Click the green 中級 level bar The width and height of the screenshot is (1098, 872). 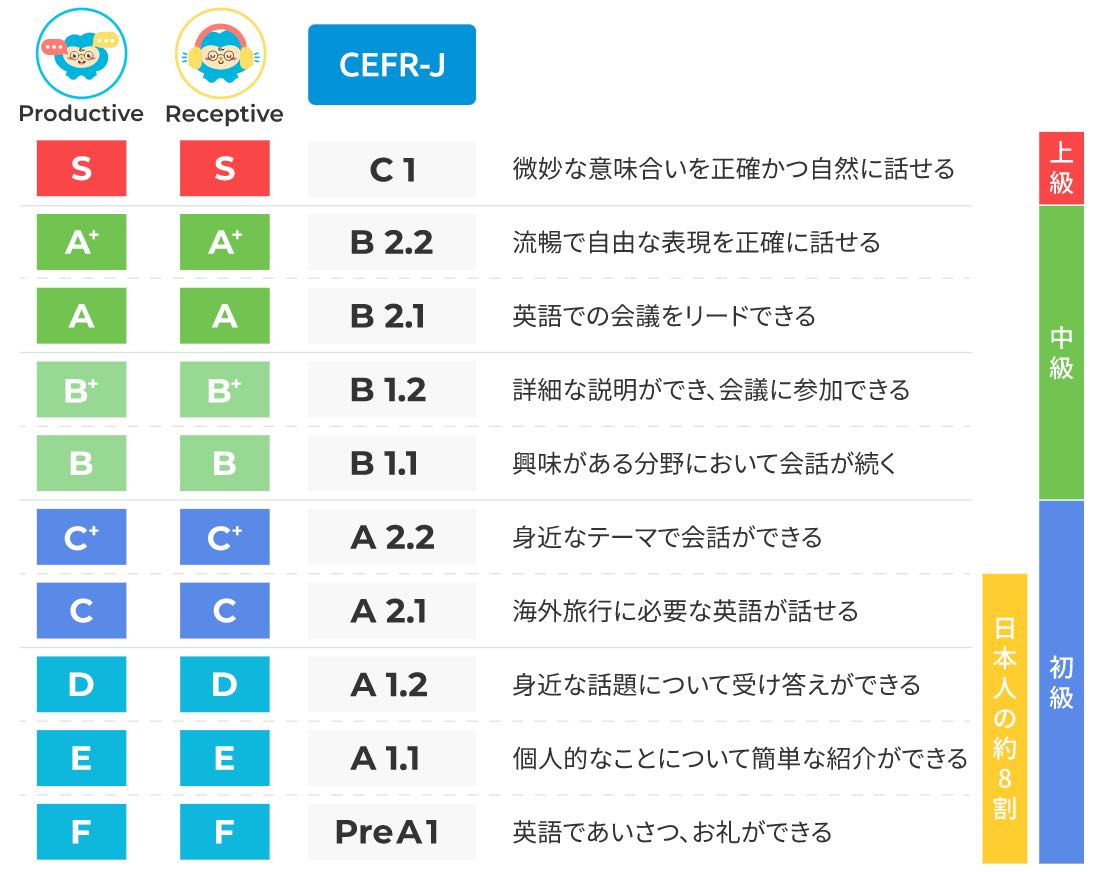tap(1062, 352)
